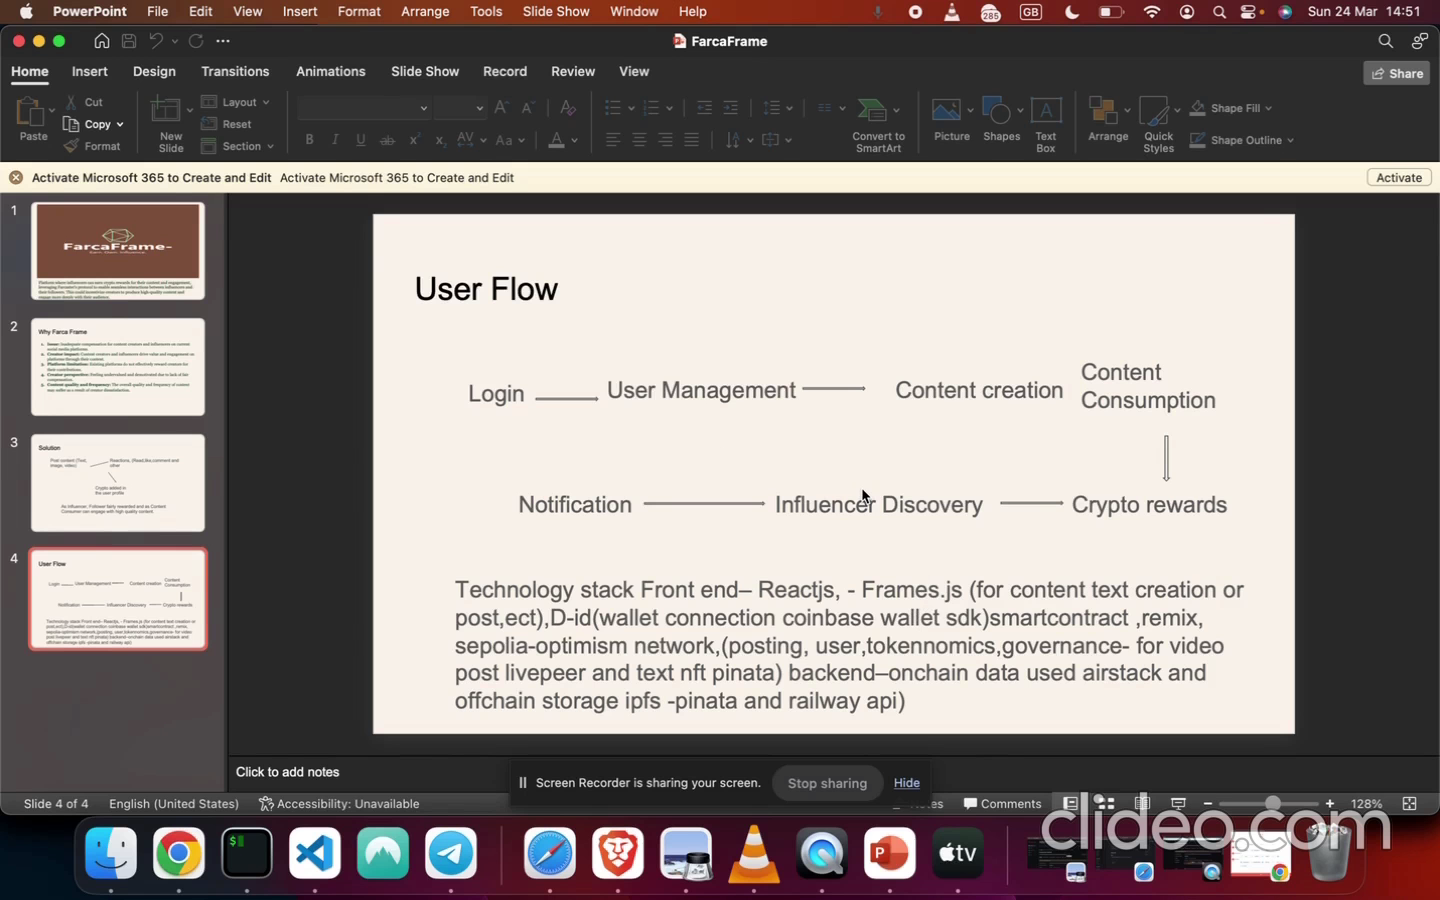Open the Shape Fill dropdown

tap(1231, 108)
